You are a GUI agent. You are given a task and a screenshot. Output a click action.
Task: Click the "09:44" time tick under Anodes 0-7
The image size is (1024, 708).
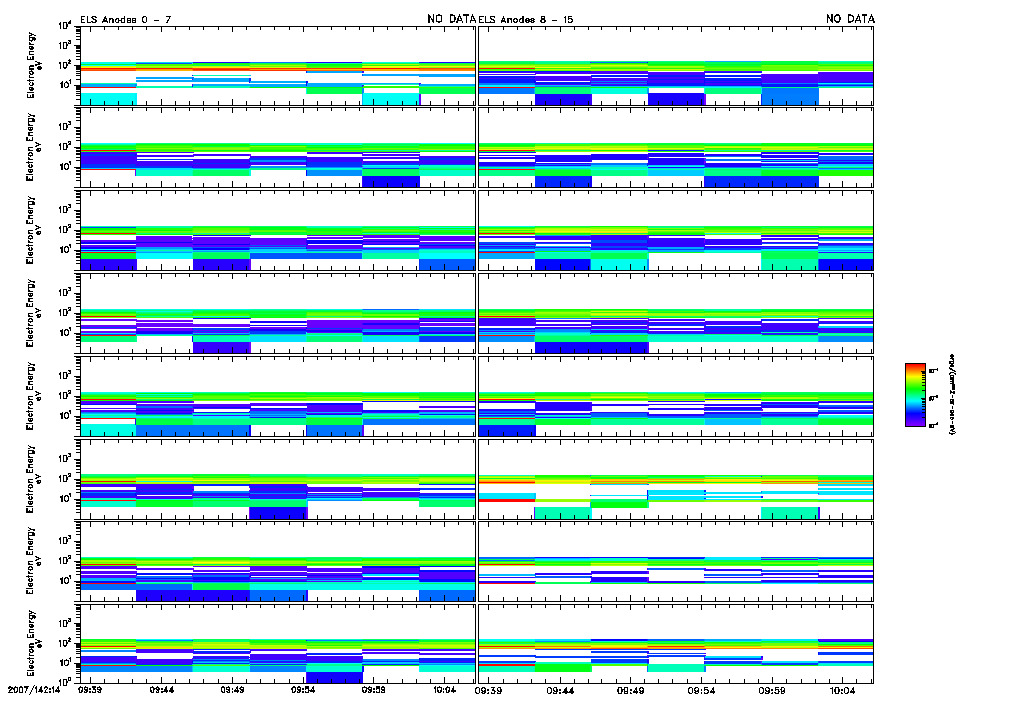point(161,690)
